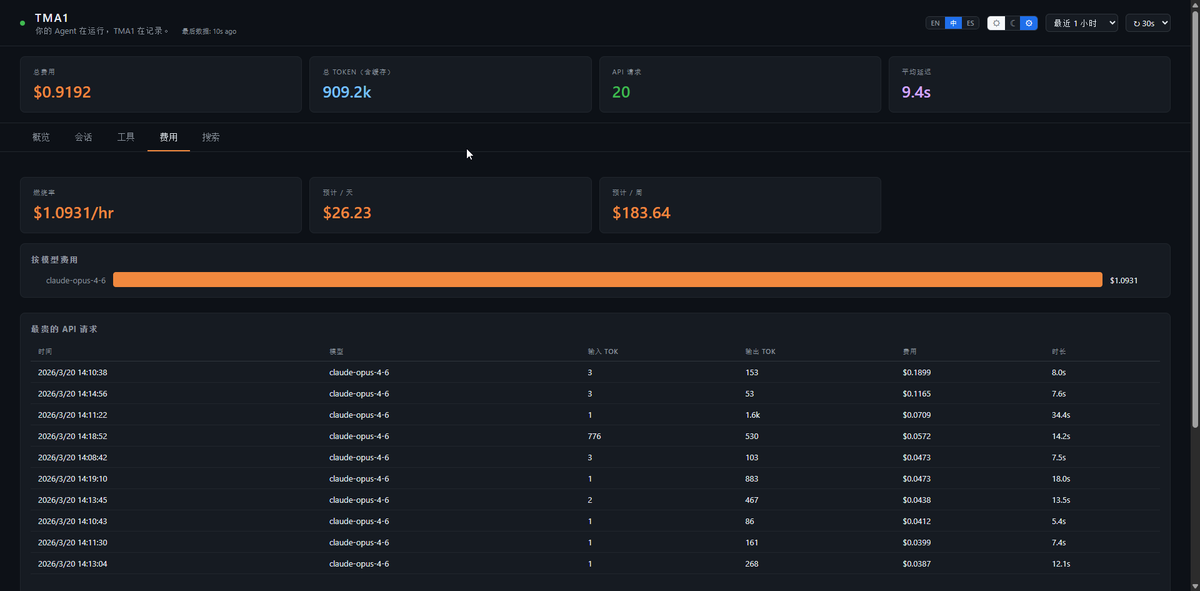Select the request row at 14:13:04

(x=595, y=564)
